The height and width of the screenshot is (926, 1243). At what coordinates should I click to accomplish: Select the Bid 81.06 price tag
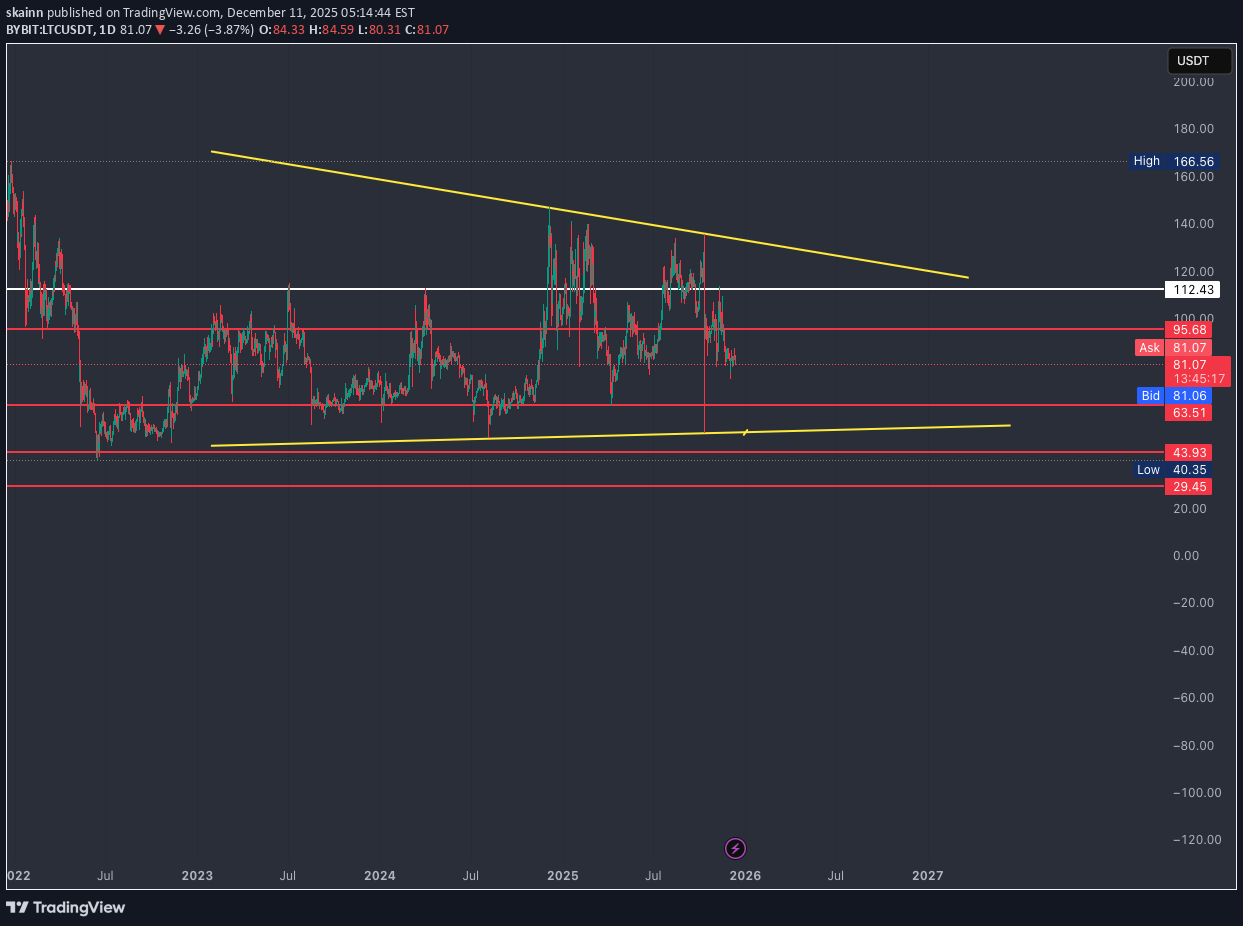coord(1173,396)
